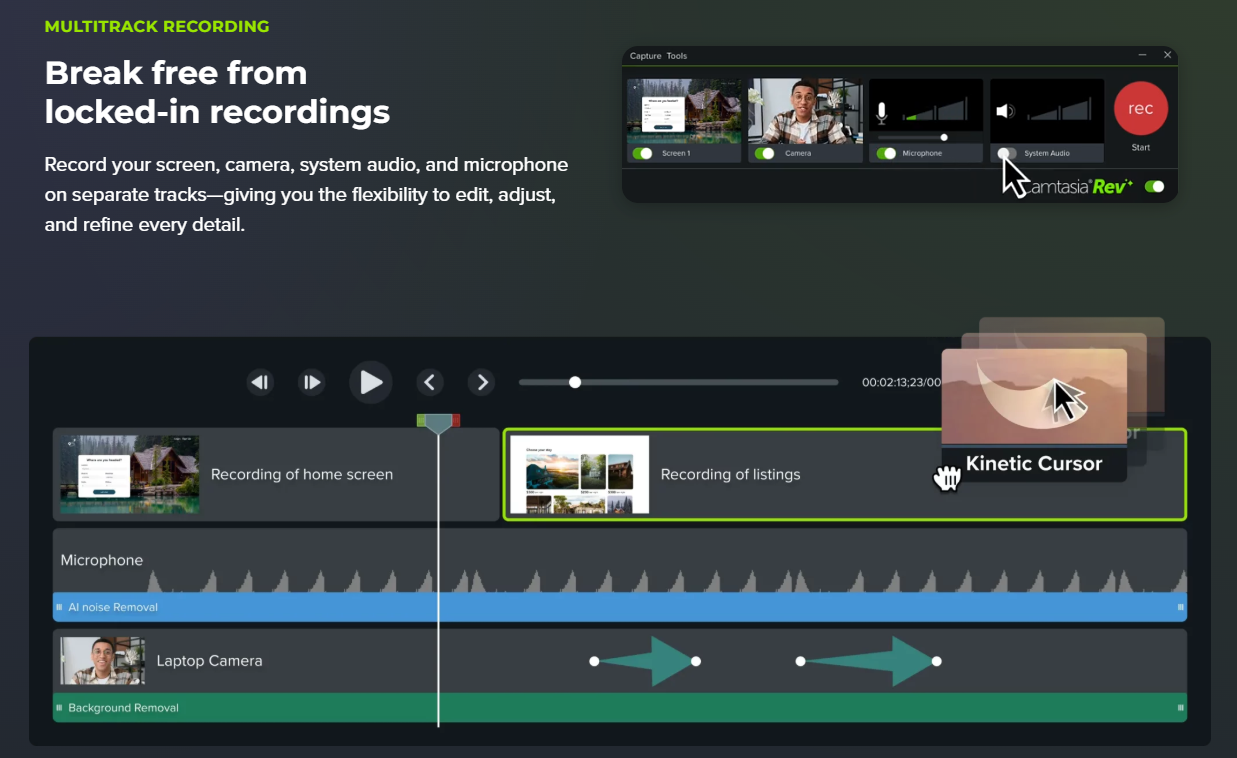Select the Recording of home screen clip

[x=276, y=475]
